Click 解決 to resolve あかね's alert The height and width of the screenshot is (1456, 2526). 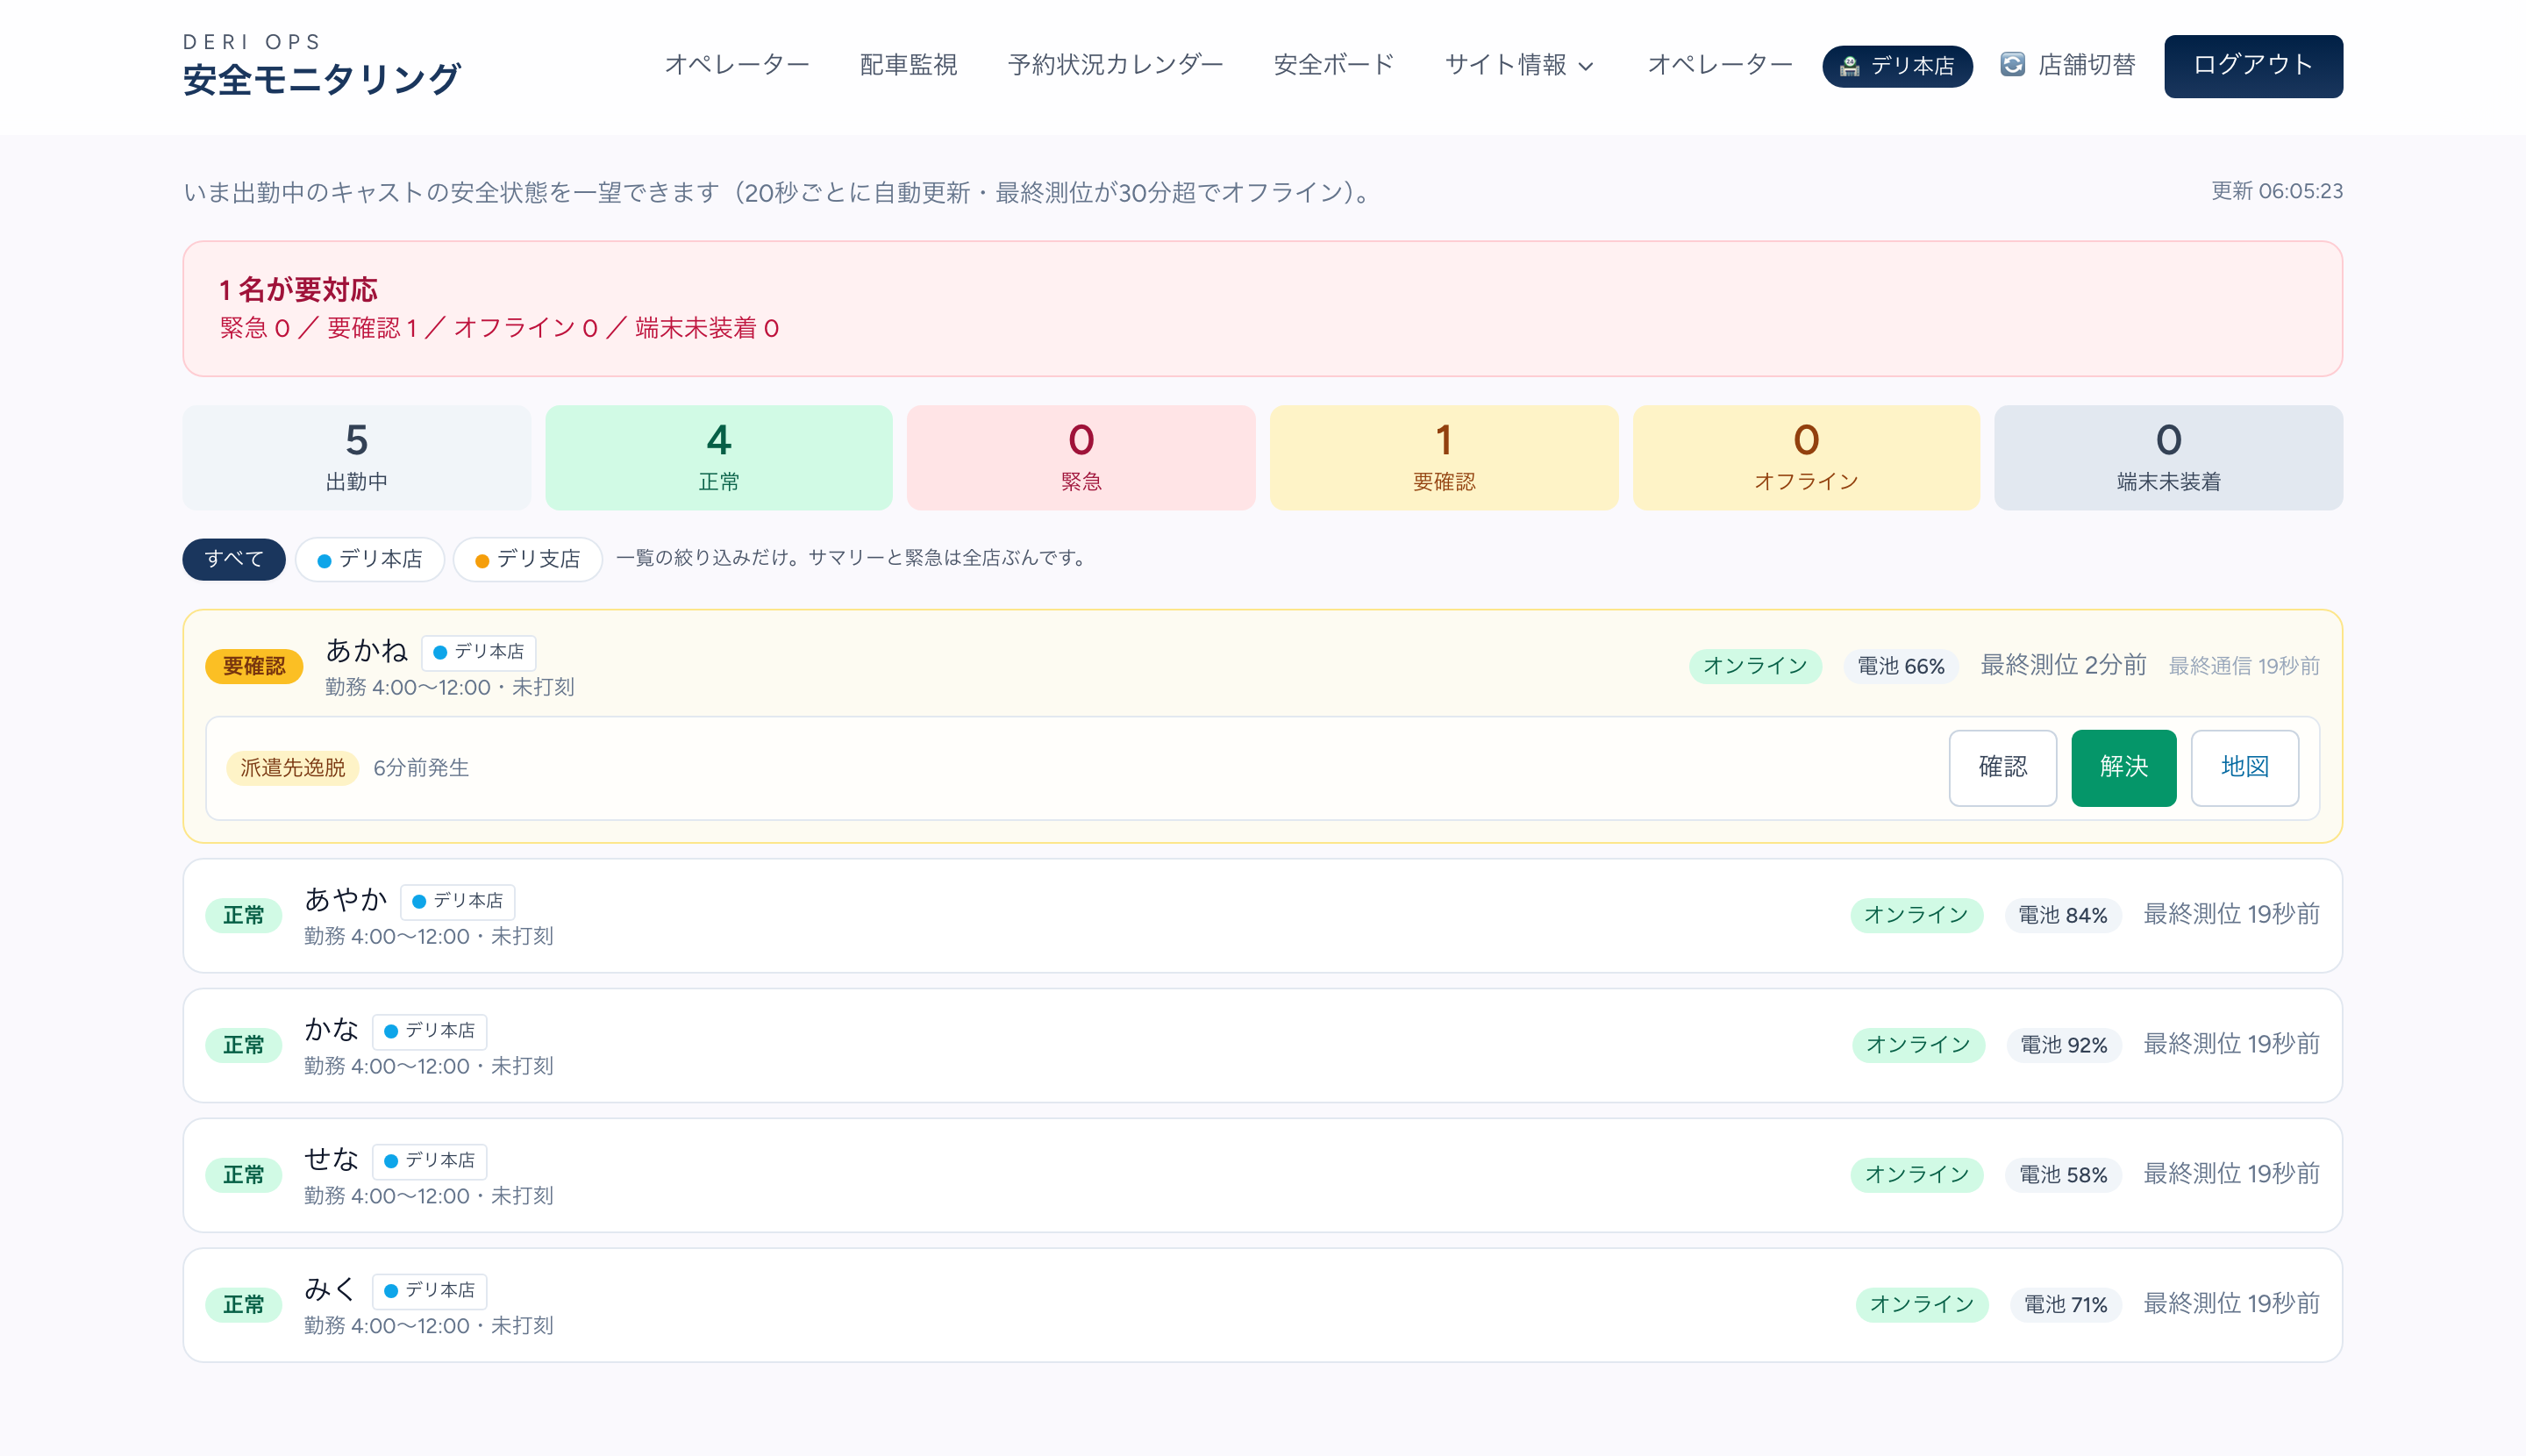click(2123, 767)
